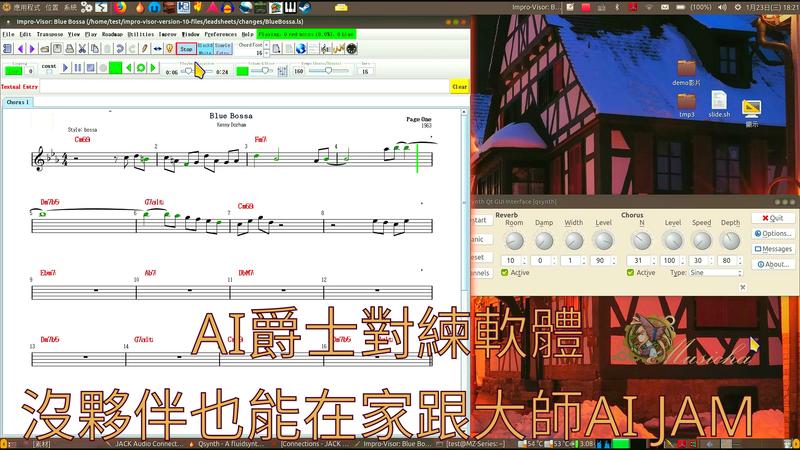
Task: Select the Chorus 1 tab
Action: 18,102
